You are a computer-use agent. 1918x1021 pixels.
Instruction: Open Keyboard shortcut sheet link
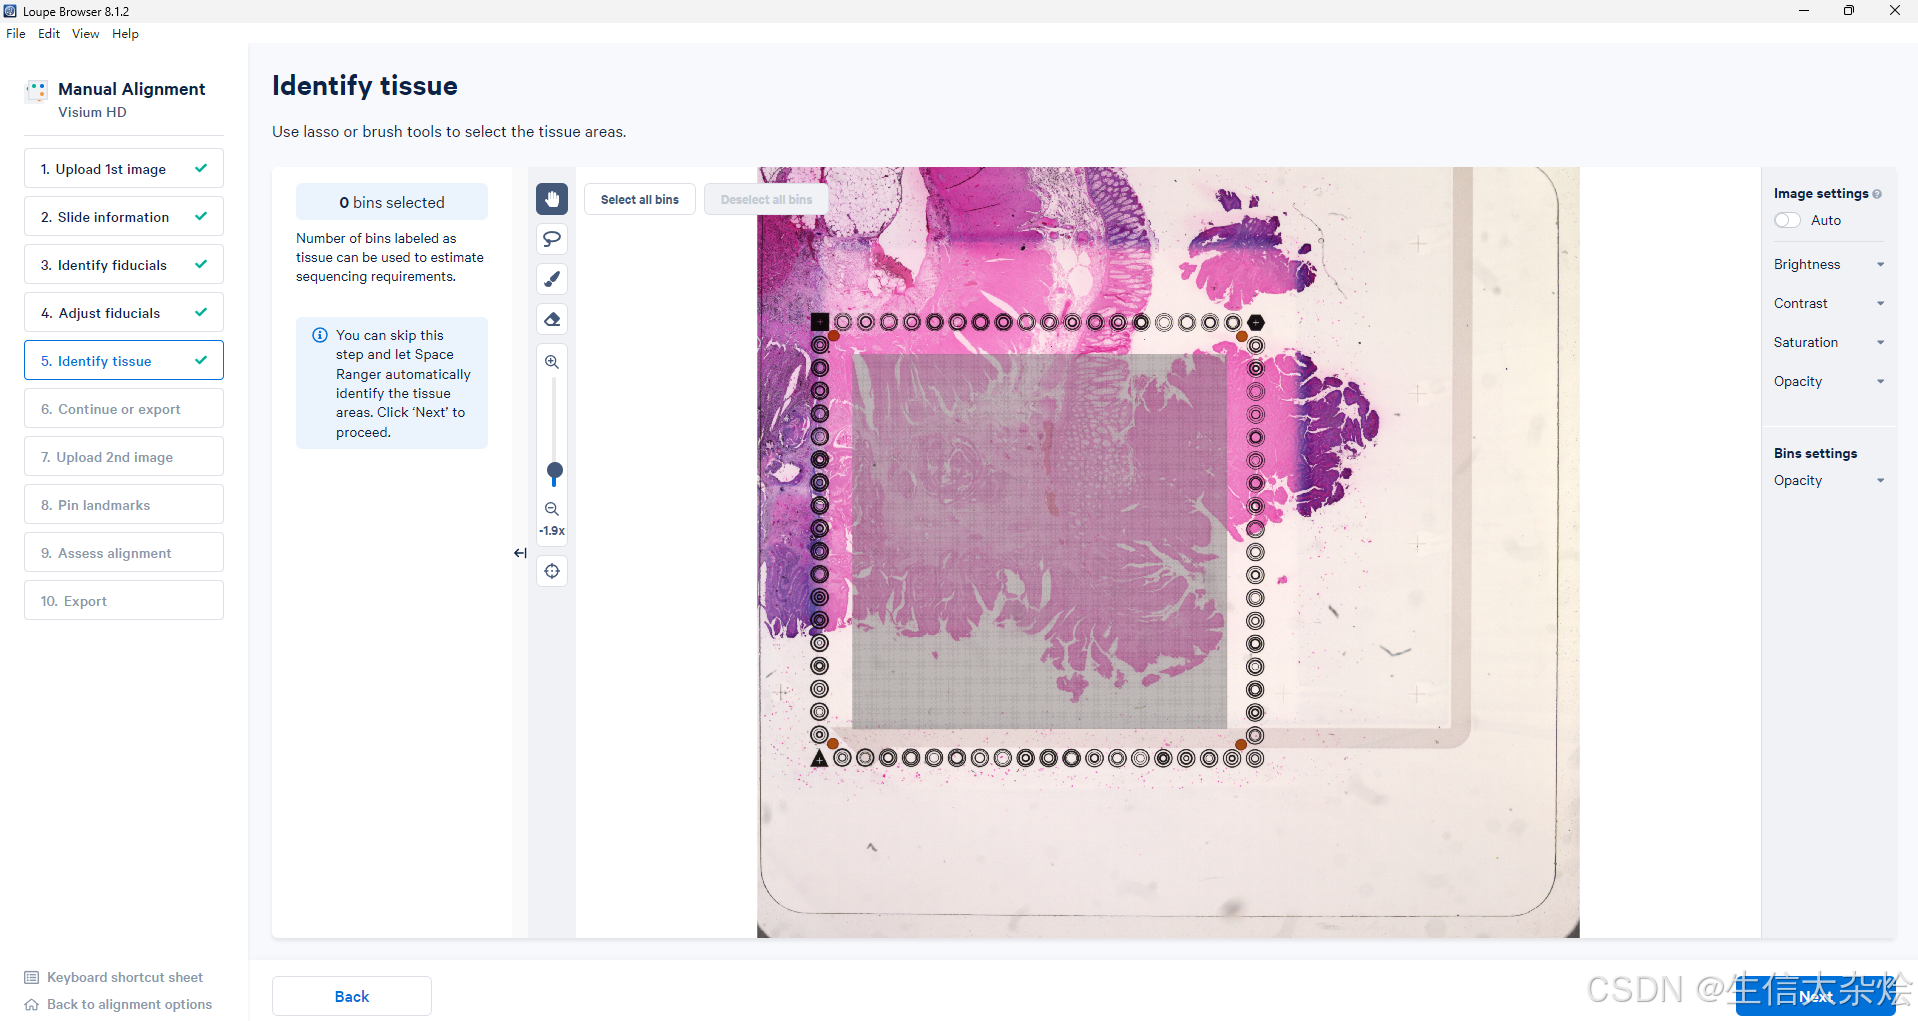[x=125, y=977]
